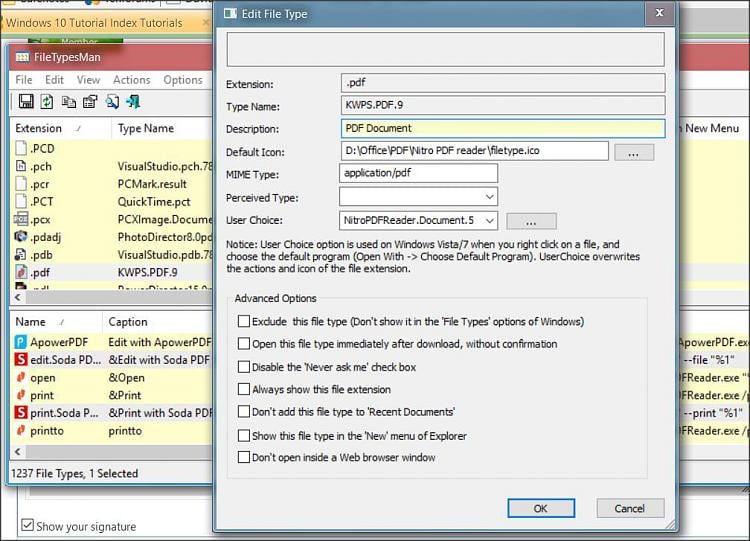
Task: Check 'Exclude this file type' option
Action: pos(243,321)
